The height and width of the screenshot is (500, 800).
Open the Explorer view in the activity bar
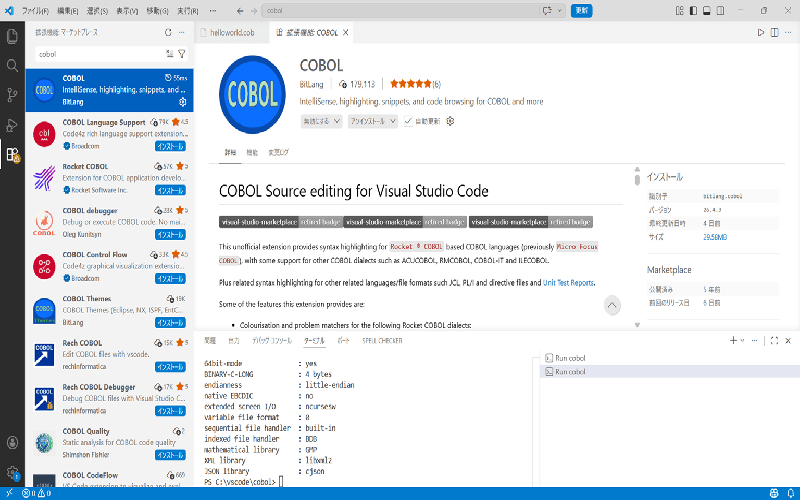[12, 36]
